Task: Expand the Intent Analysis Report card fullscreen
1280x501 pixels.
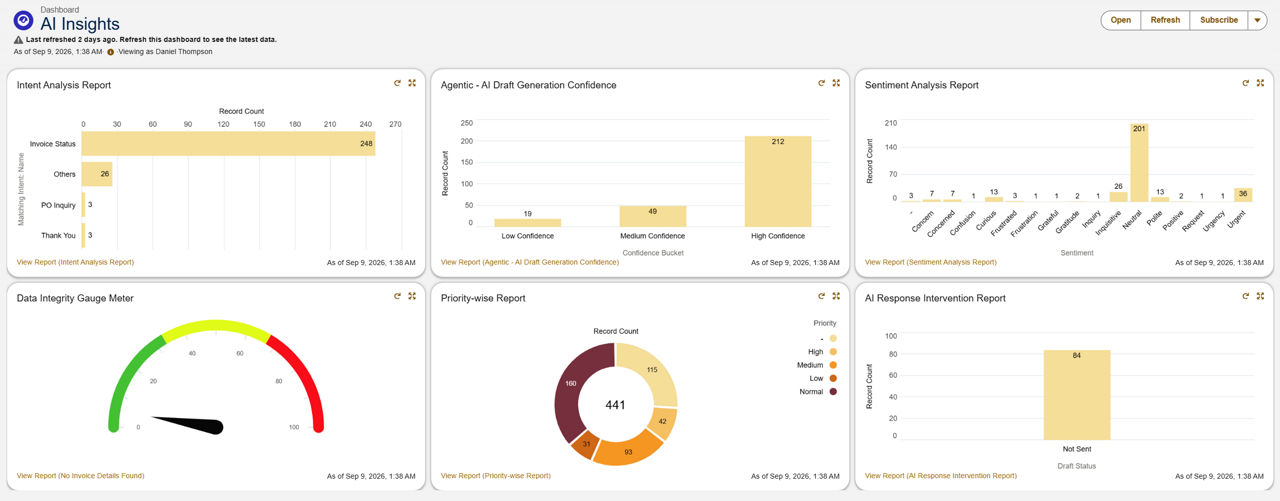Action: (412, 84)
